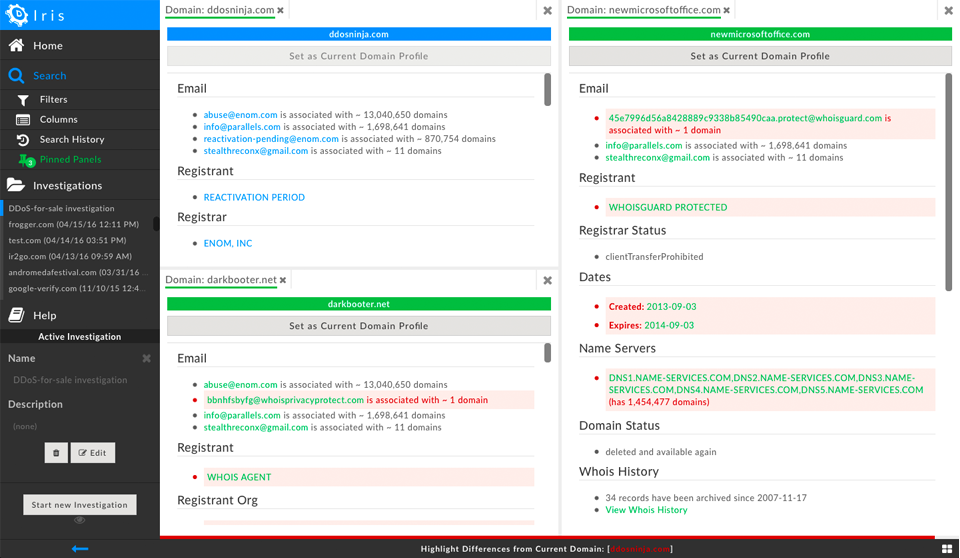Close the darkbooter.net tab via its x
The height and width of the screenshot is (558, 960).
[283, 280]
